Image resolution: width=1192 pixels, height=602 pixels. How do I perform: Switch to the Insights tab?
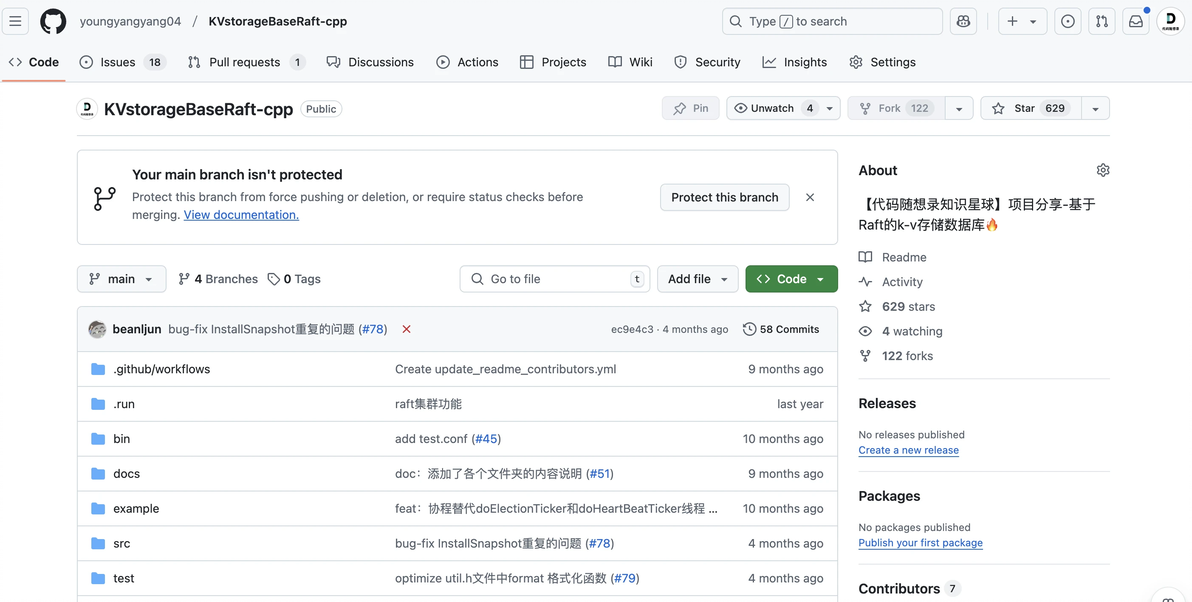794,62
